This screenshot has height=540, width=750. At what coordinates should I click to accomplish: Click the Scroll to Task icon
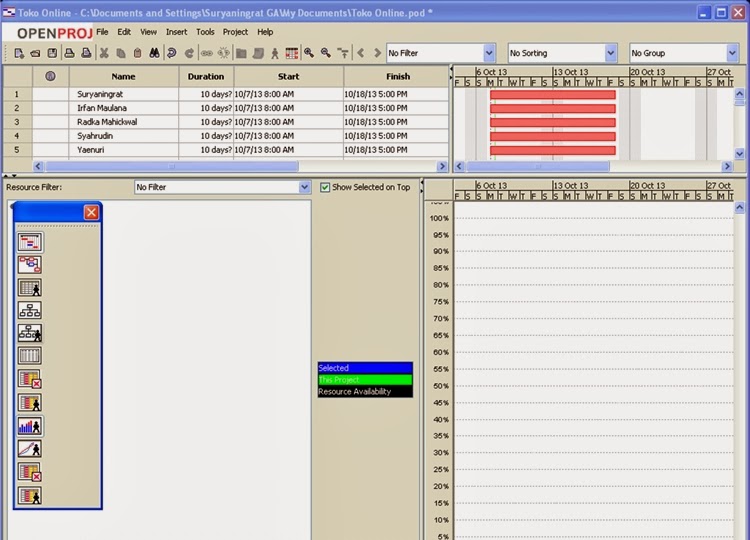coord(343,53)
